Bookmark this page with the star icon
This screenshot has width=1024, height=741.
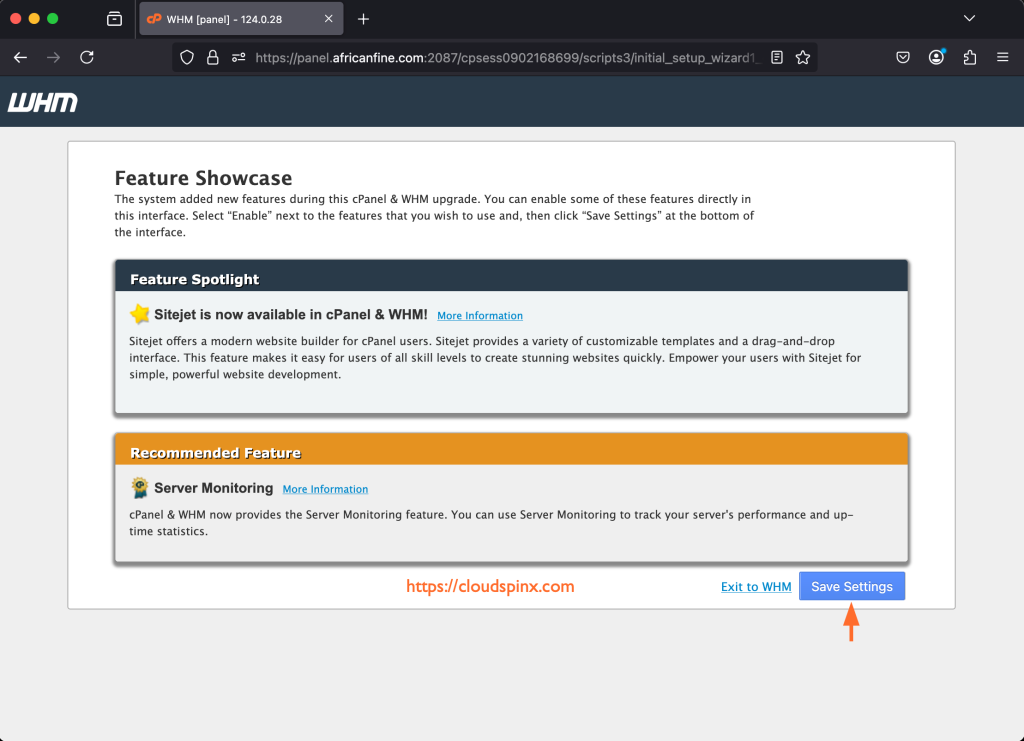click(x=802, y=58)
